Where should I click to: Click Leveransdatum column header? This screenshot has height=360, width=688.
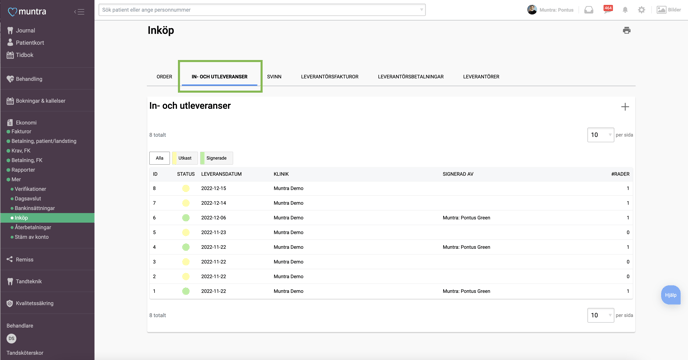[x=221, y=174]
